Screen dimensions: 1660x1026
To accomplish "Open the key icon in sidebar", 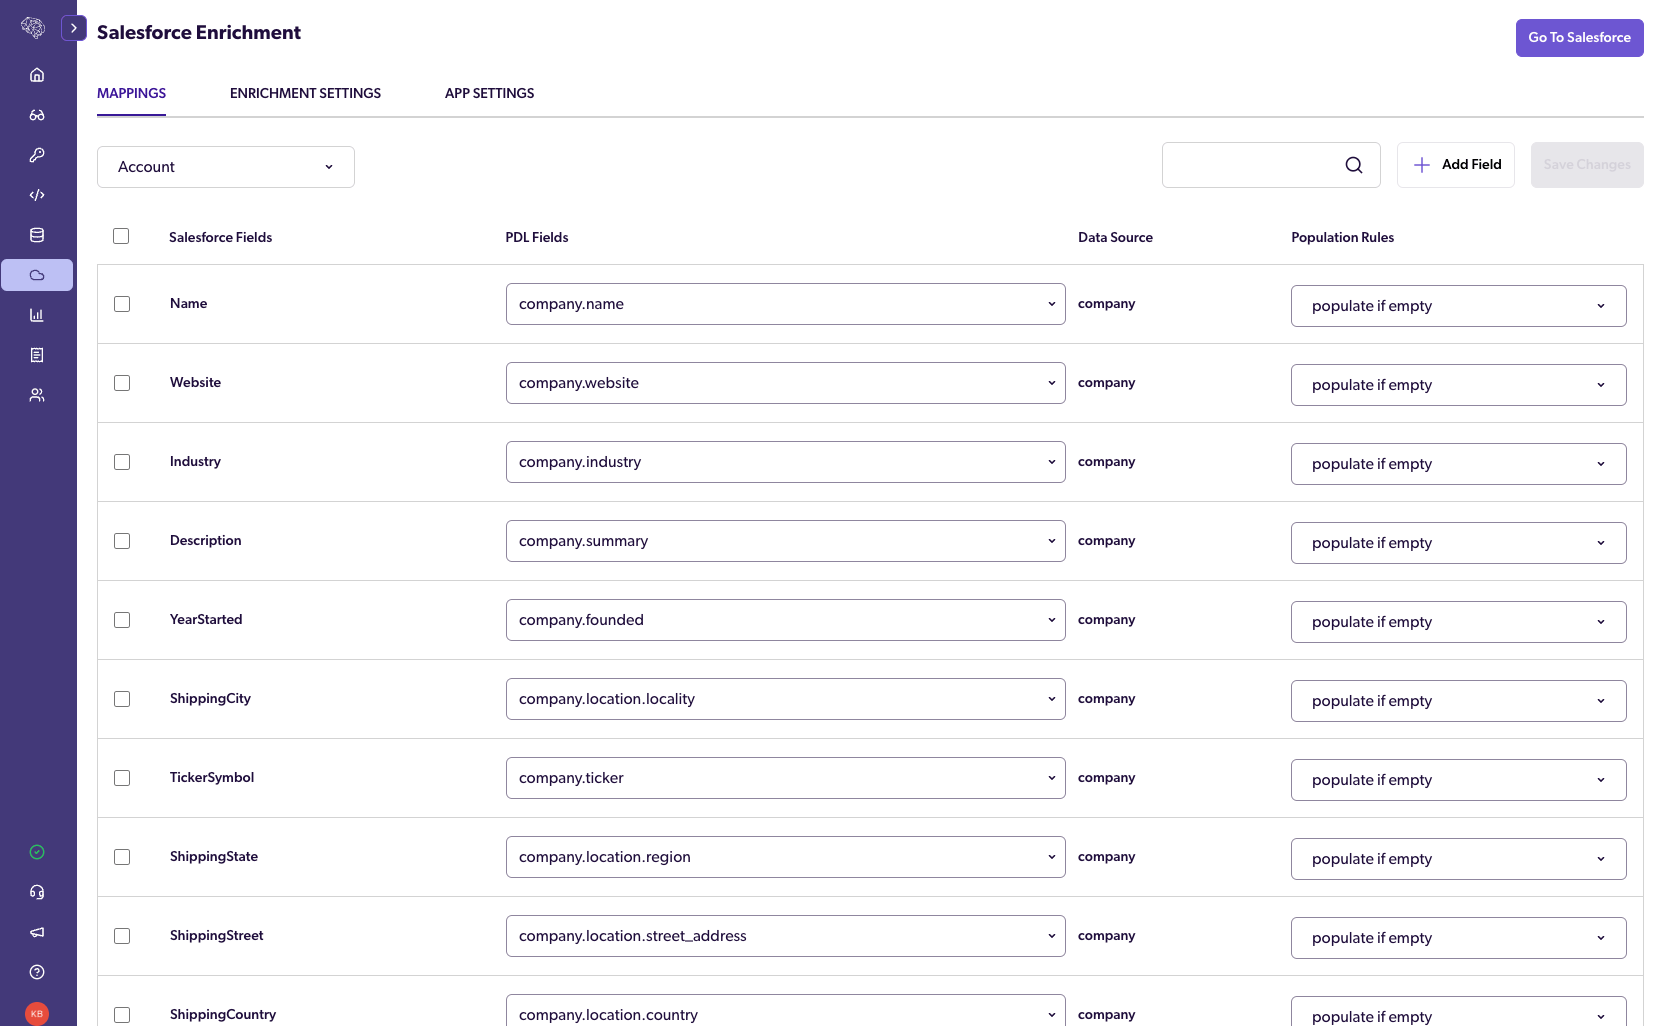I will (x=37, y=155).
